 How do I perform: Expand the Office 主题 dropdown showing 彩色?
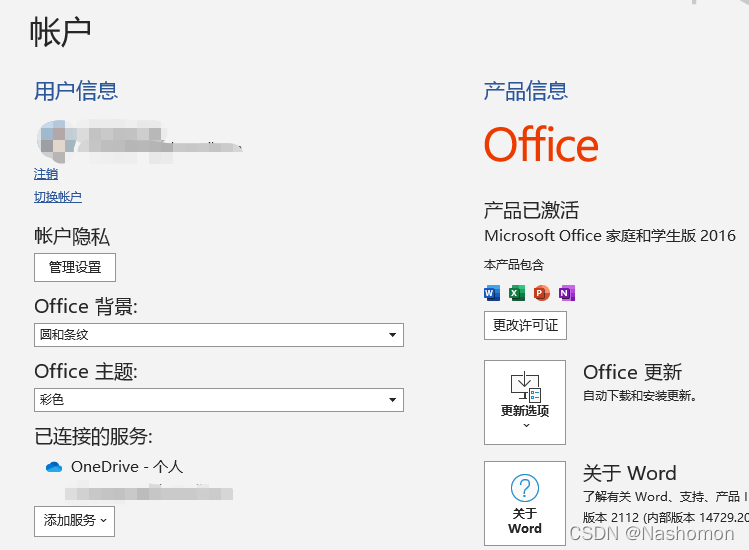[x=219, y=400]
